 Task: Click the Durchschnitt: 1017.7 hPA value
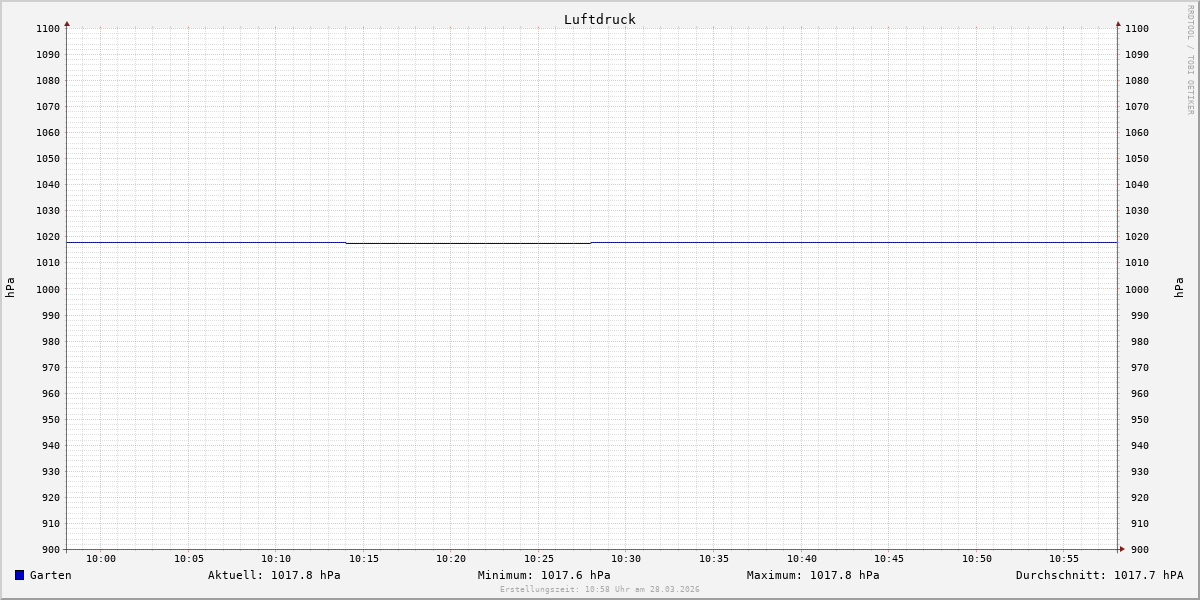[x=1099, y=575]
